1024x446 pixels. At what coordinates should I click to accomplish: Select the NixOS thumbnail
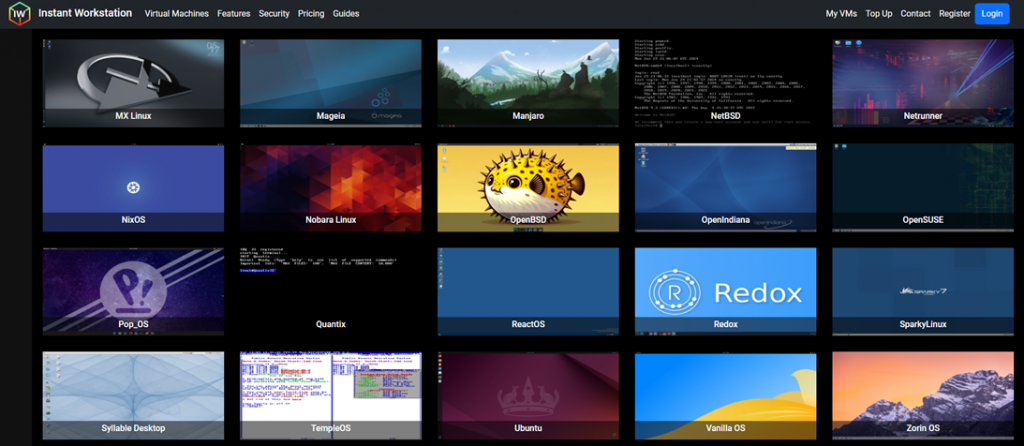133,188
